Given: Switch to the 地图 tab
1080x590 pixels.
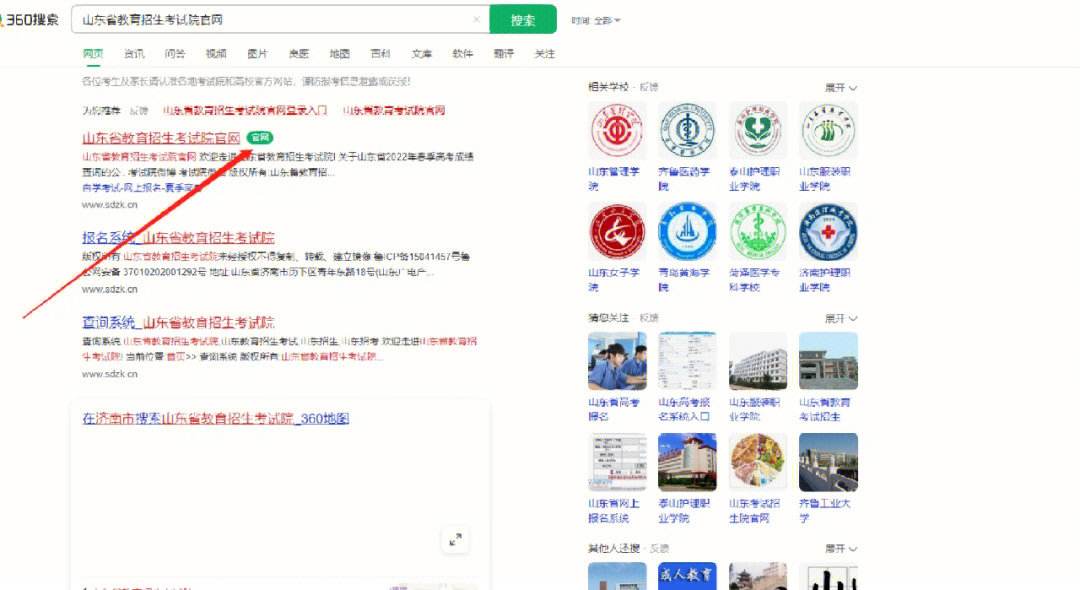Looking at the screenshot, I should coord(340,54).
